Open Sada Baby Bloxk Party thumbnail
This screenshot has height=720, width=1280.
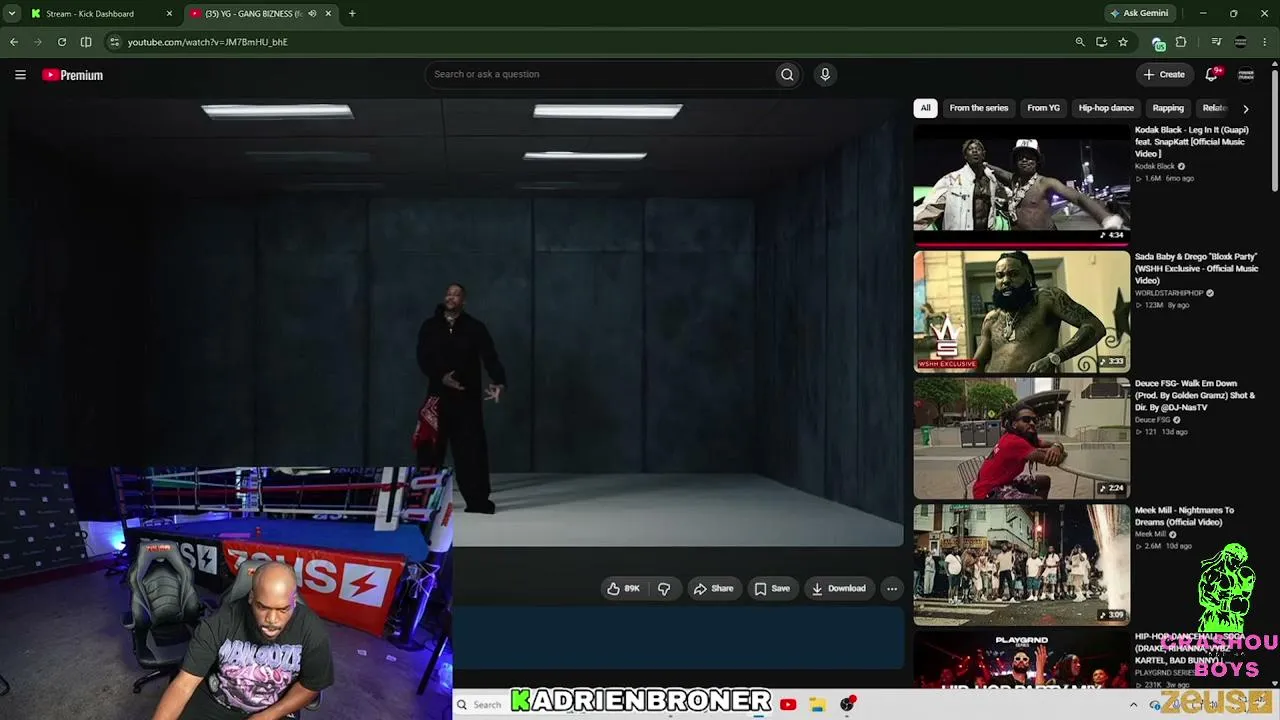tap(1021, 311)
